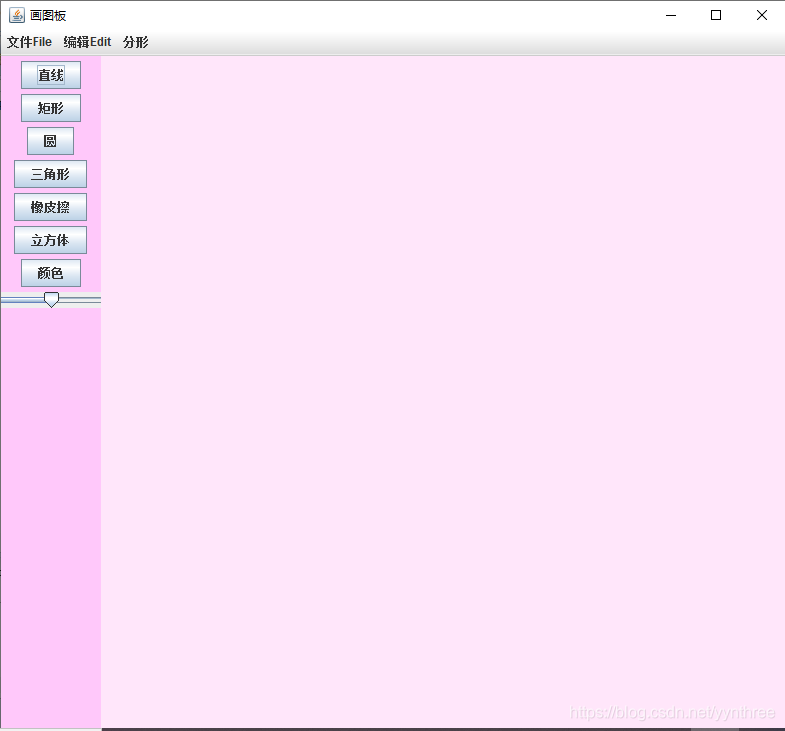Select the 直线 line tool button

tap(51, 75)
